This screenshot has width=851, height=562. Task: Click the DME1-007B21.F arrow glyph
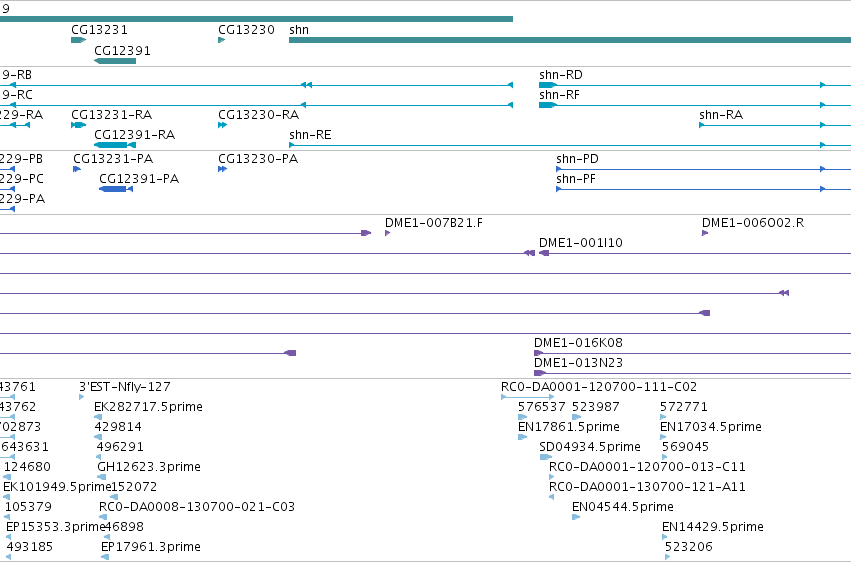[x=388, y=233]
